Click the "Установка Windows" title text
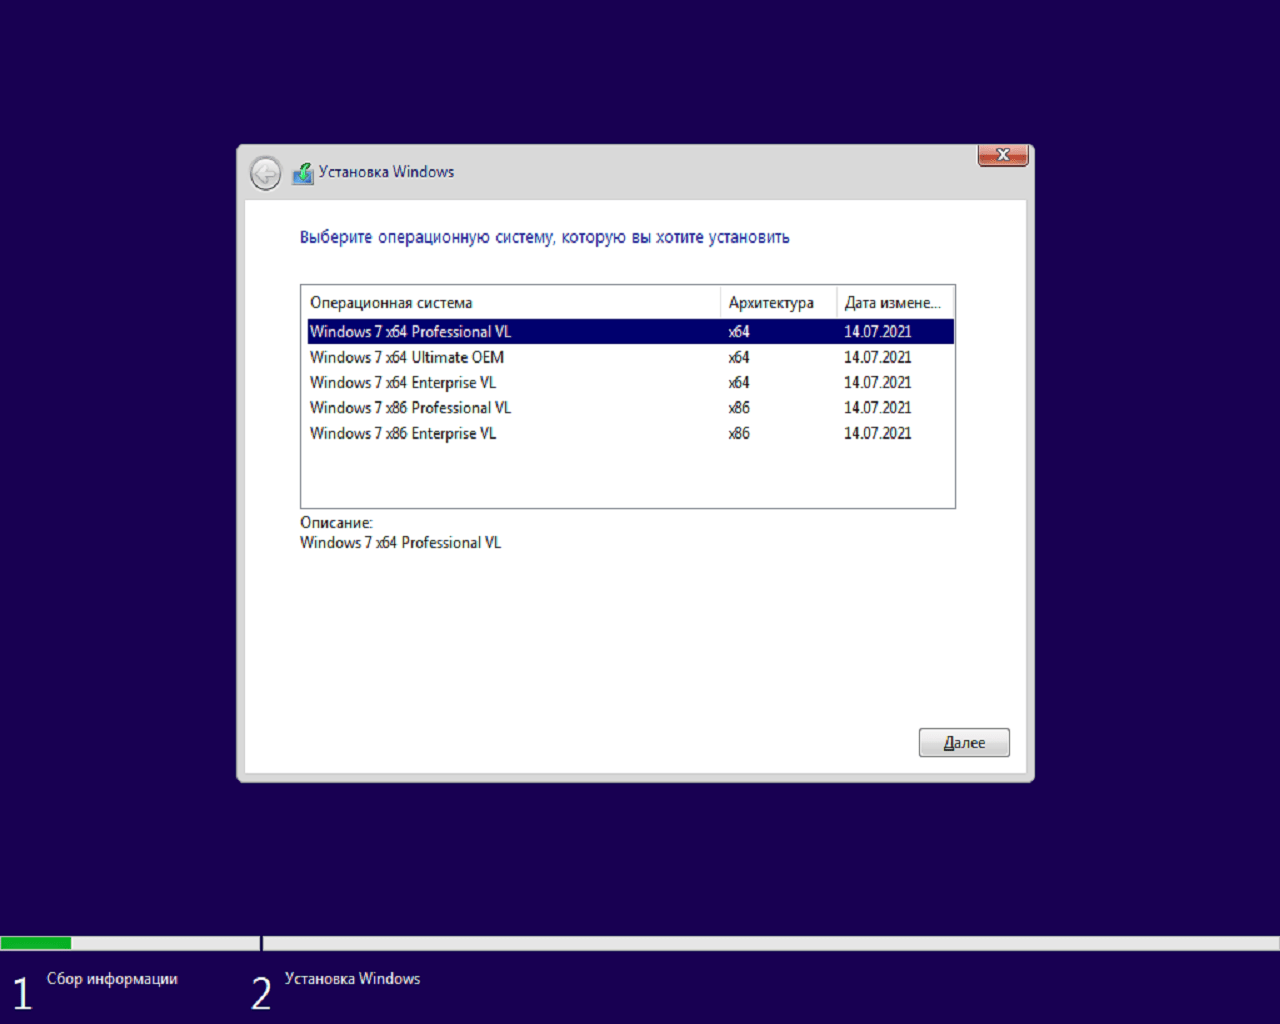Screen dimensions: 1280x1024 (x=386, y=171)
